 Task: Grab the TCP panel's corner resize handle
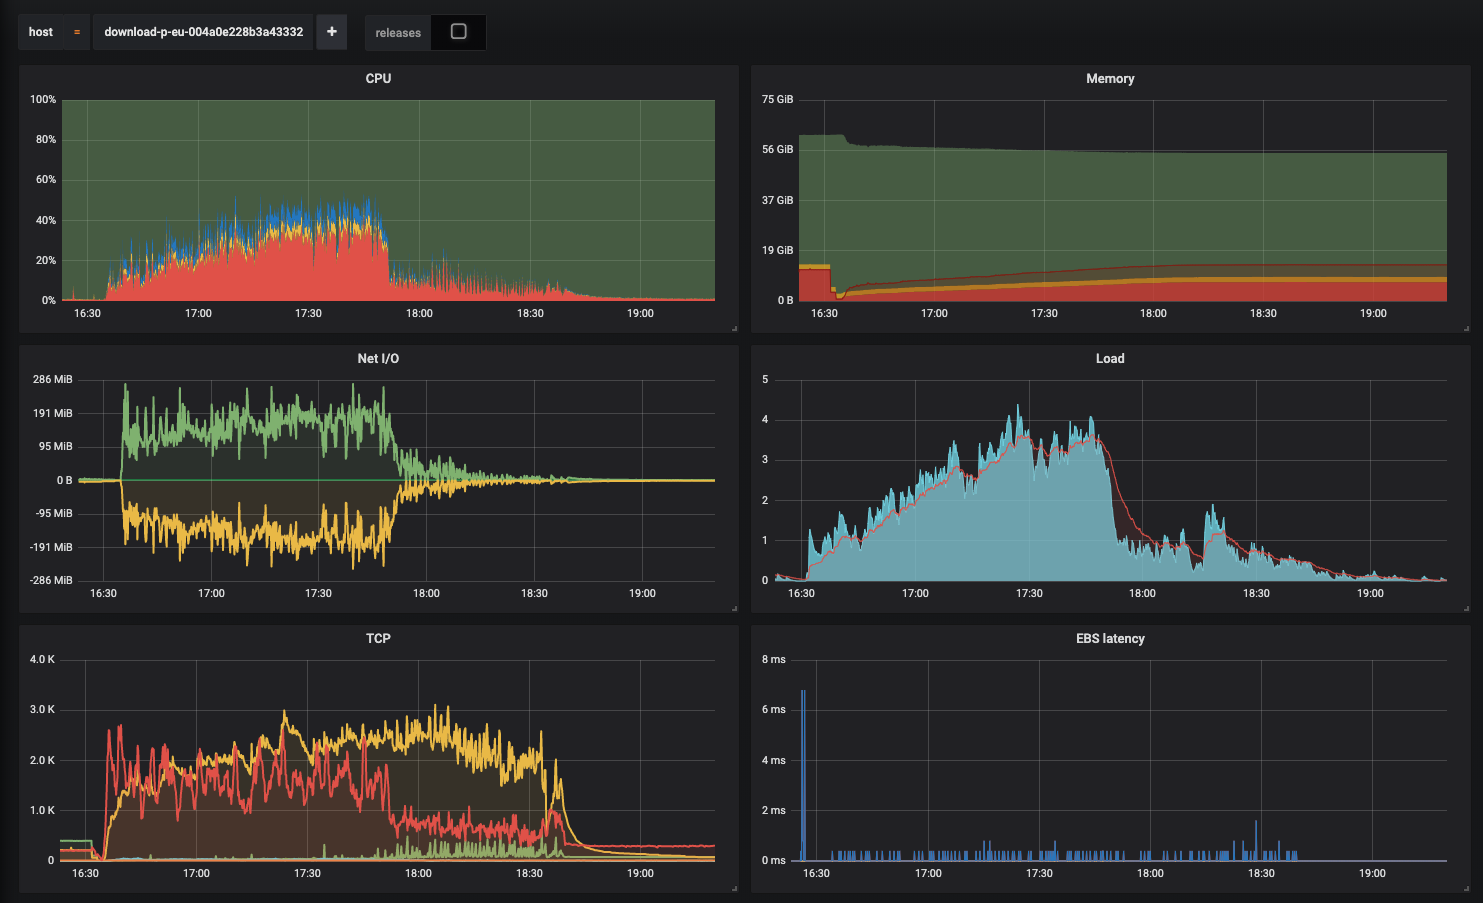pyautogui.click(x=734, y=888)
